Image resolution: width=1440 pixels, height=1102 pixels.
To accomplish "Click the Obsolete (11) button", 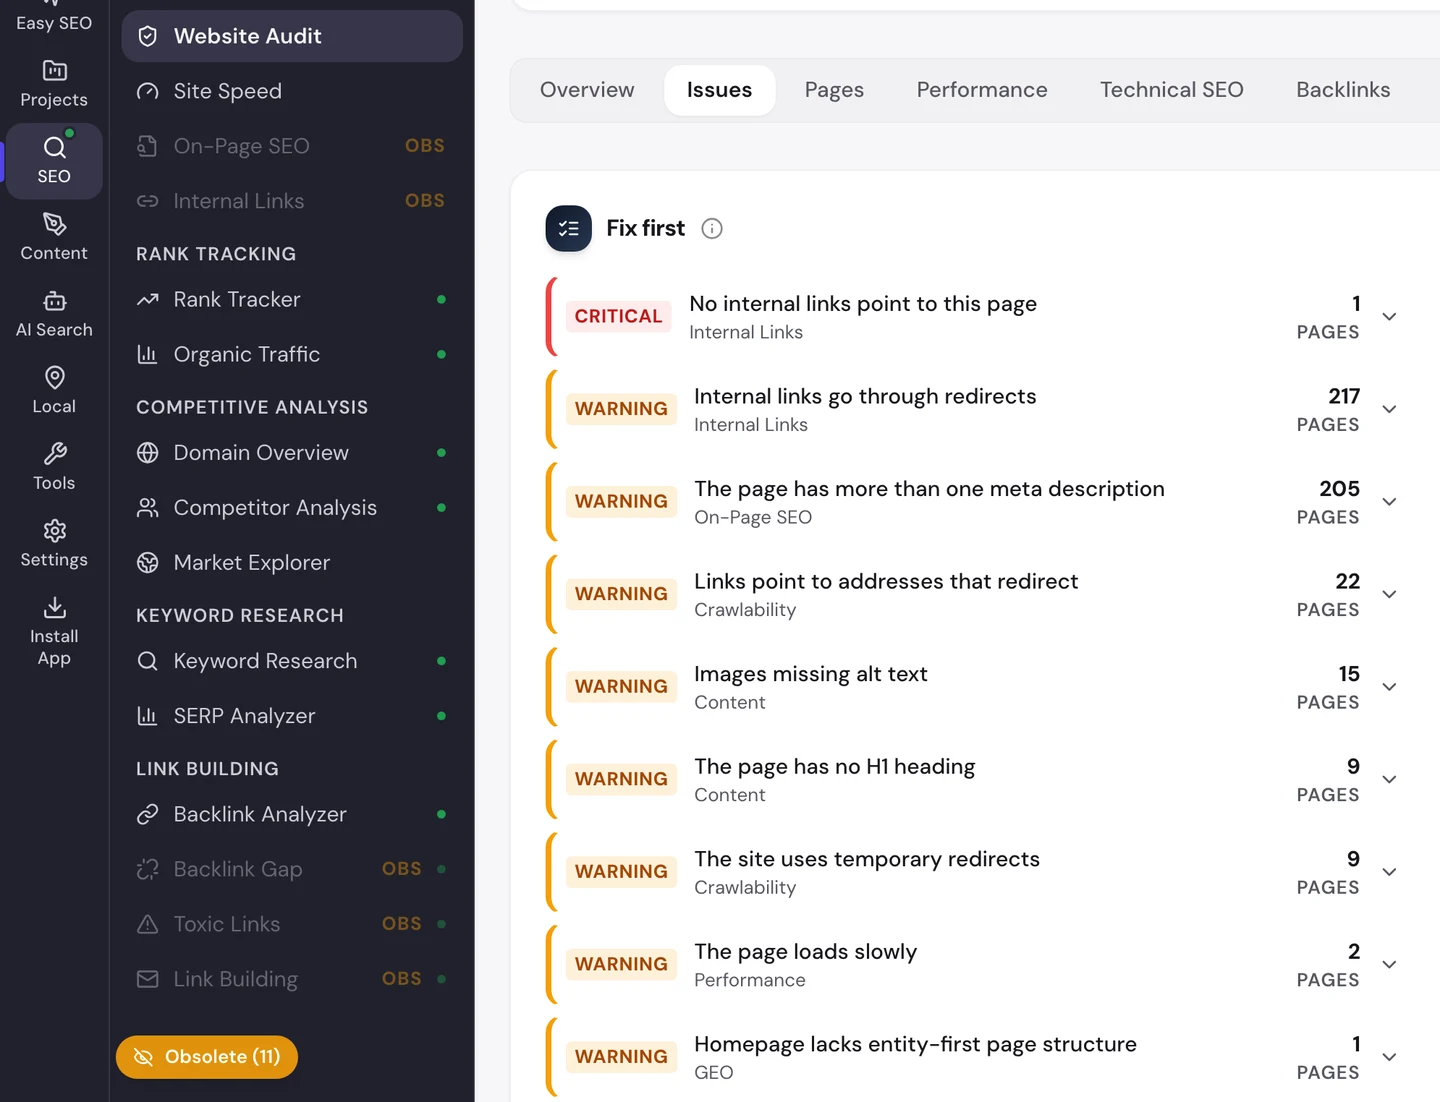I will pyautogui.click(x=207, y=1057).
